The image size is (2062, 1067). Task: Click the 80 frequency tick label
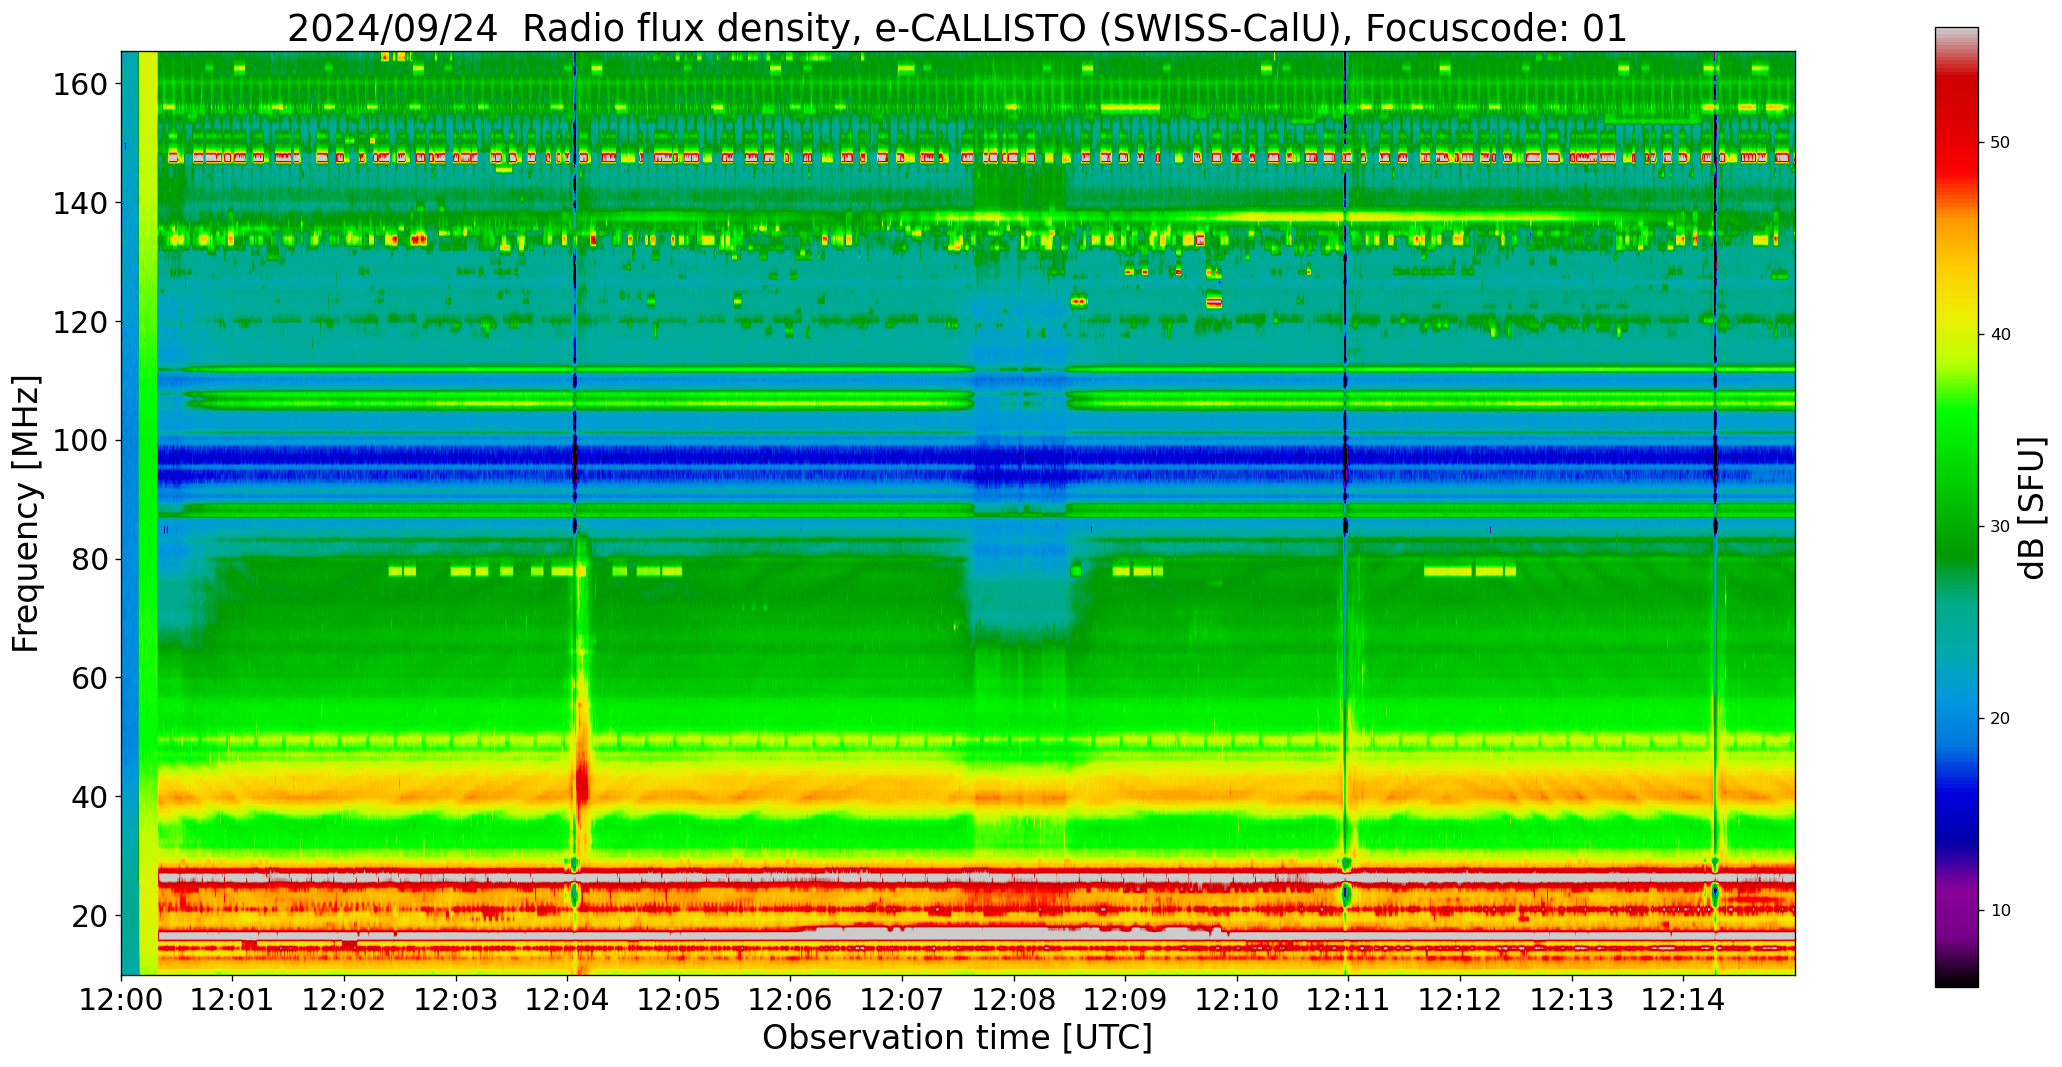coord(88,559)
